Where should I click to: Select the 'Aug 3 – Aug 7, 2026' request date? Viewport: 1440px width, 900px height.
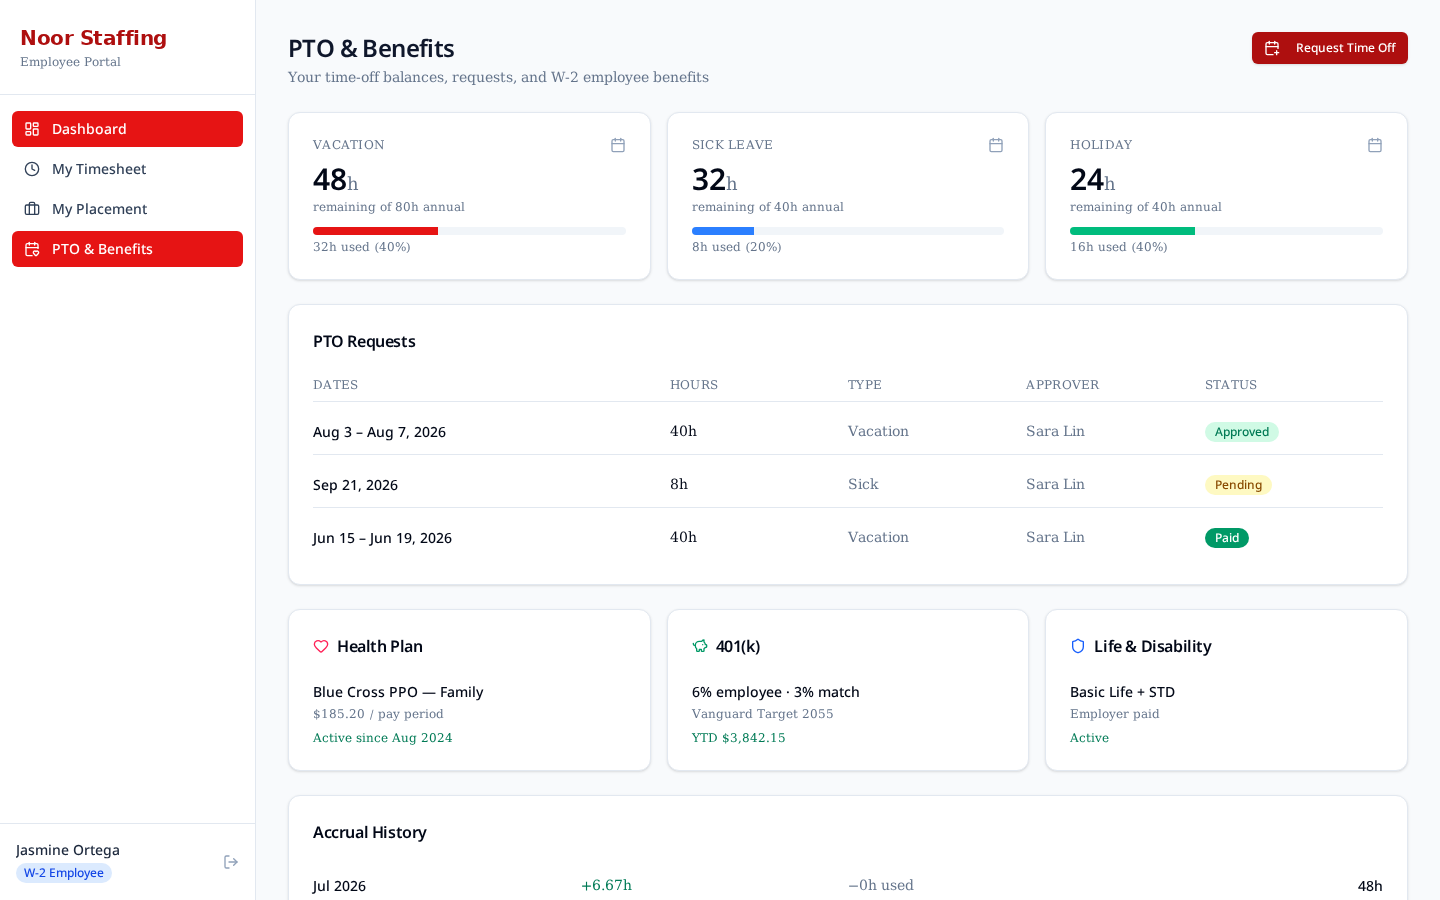(x=379, y=432)
